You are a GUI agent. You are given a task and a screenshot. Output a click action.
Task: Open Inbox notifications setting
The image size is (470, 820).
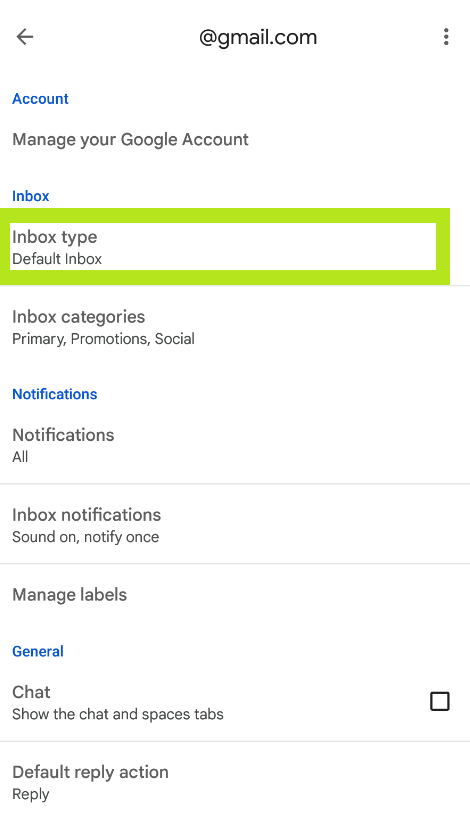[x=235, y=525]
